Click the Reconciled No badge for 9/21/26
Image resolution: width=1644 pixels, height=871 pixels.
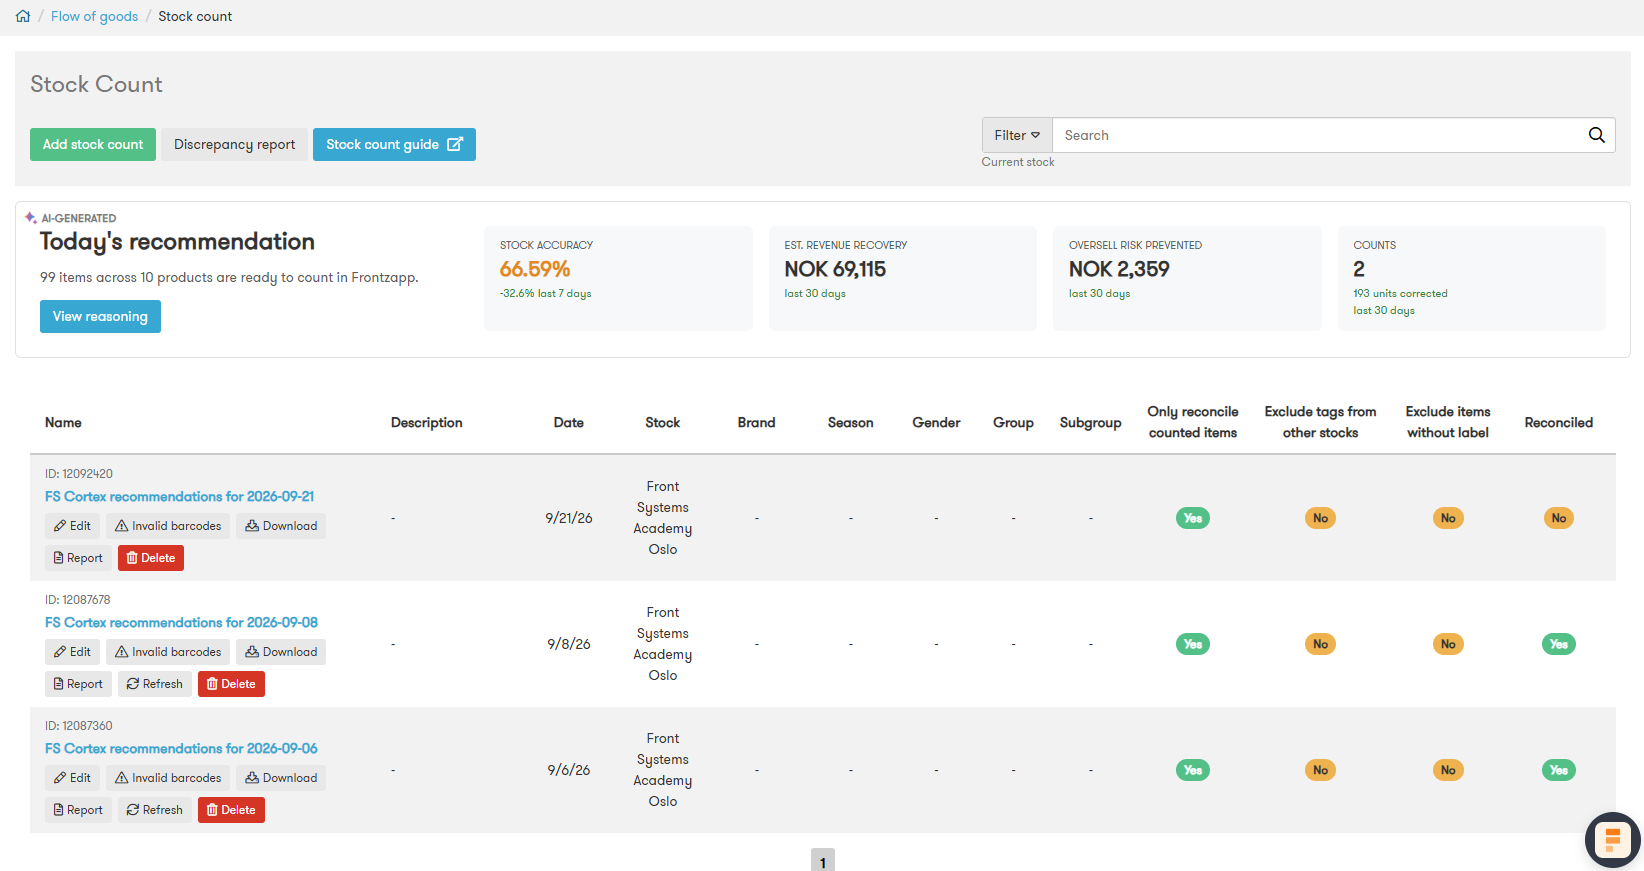click(1558, 518)
